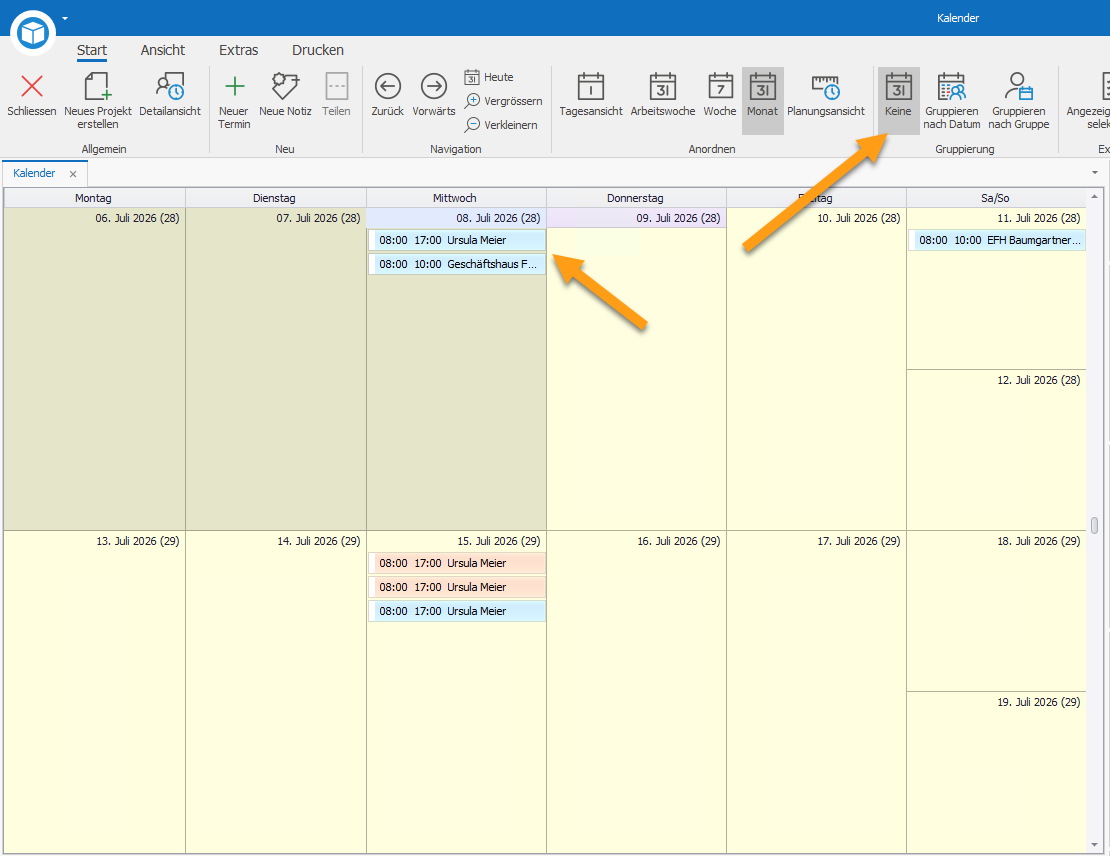The height and width of the screenshot is (856, 1110).
Task: Select the first Ursula Meier entry on 15. Juli
Action: (457, 563)
